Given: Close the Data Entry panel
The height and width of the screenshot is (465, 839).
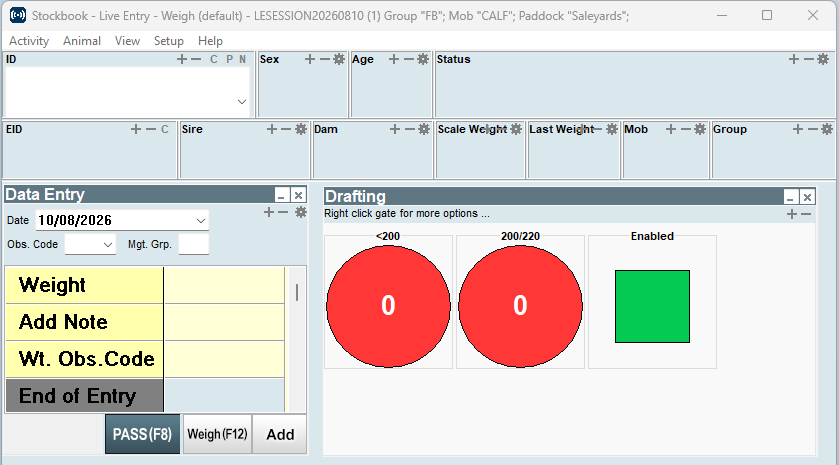Looking at the screenshot, I should (x=299, y=195).
